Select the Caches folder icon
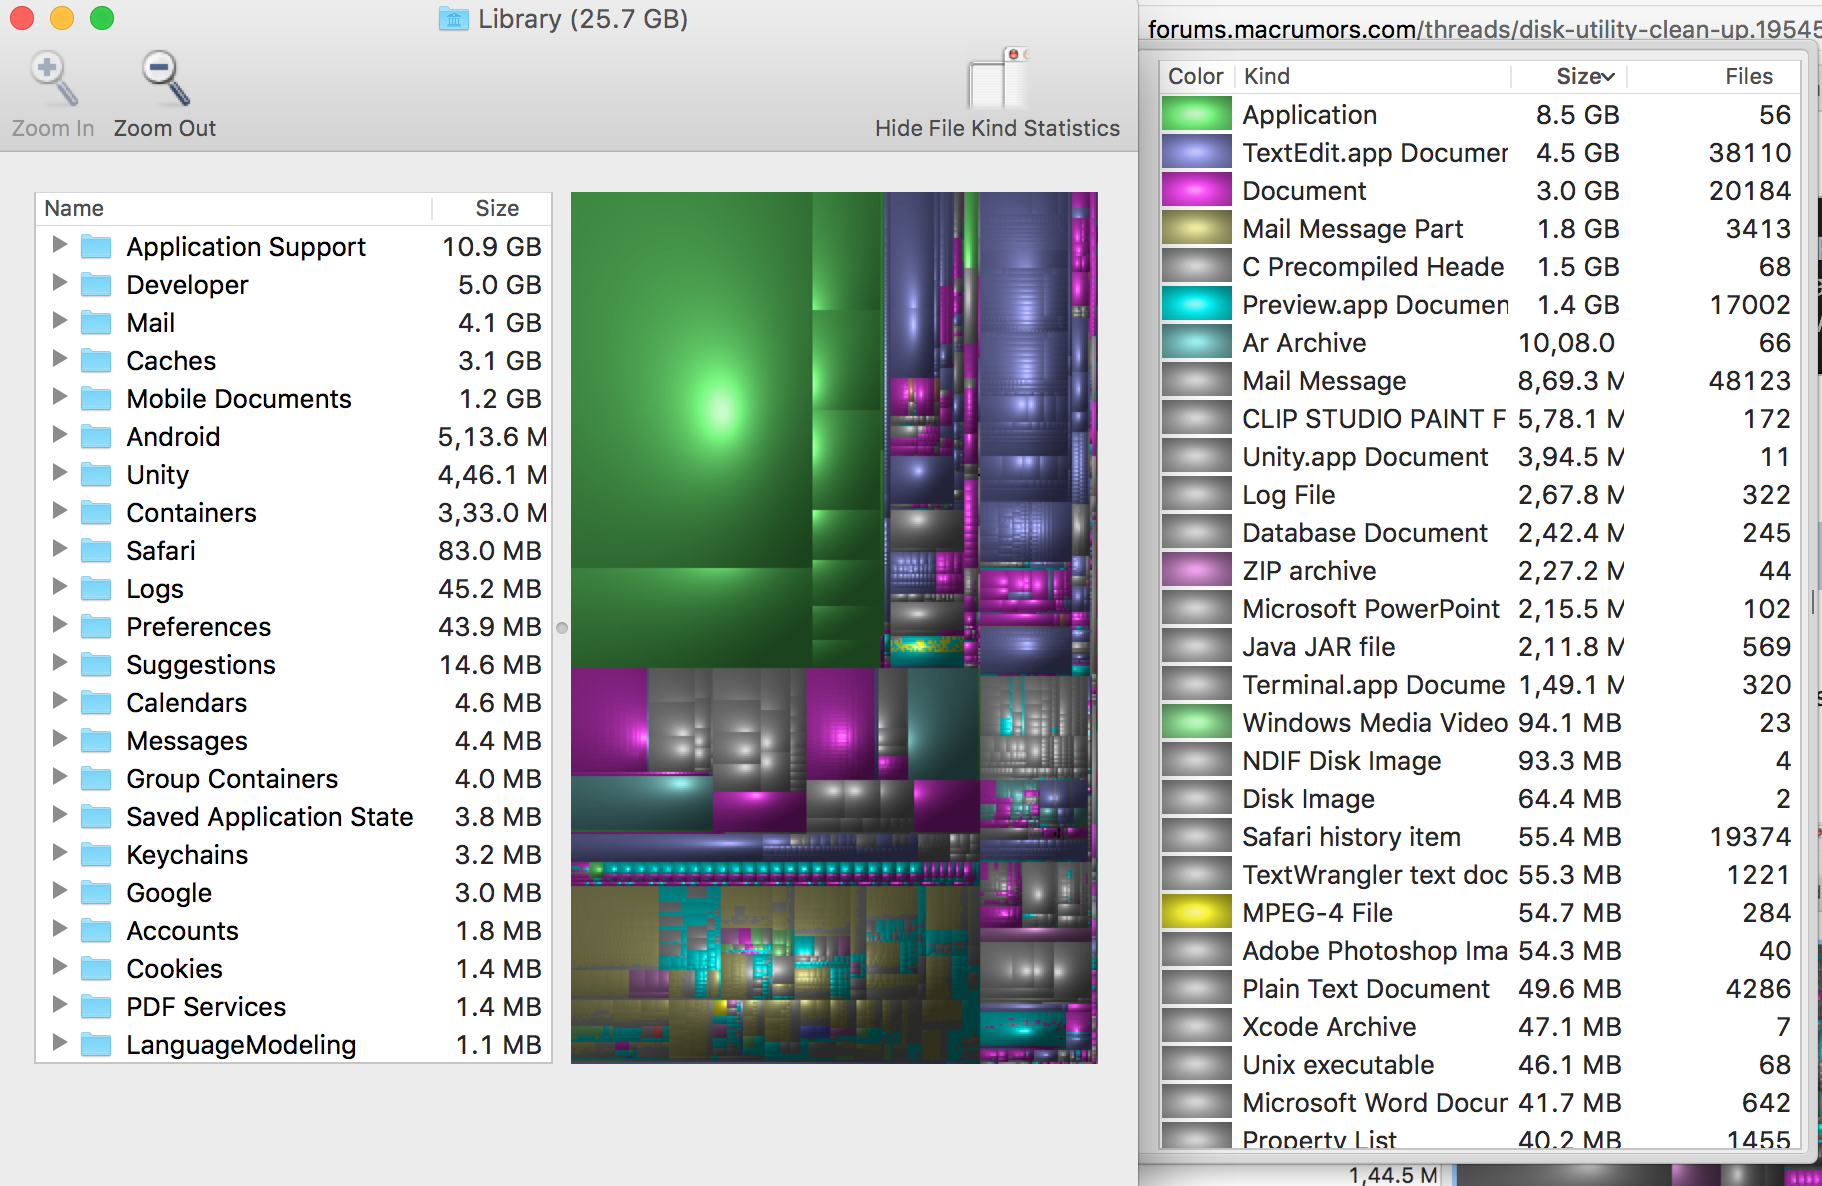Screen dimensions: 1822x1186 pyautogui.click(x=96, y=361)
